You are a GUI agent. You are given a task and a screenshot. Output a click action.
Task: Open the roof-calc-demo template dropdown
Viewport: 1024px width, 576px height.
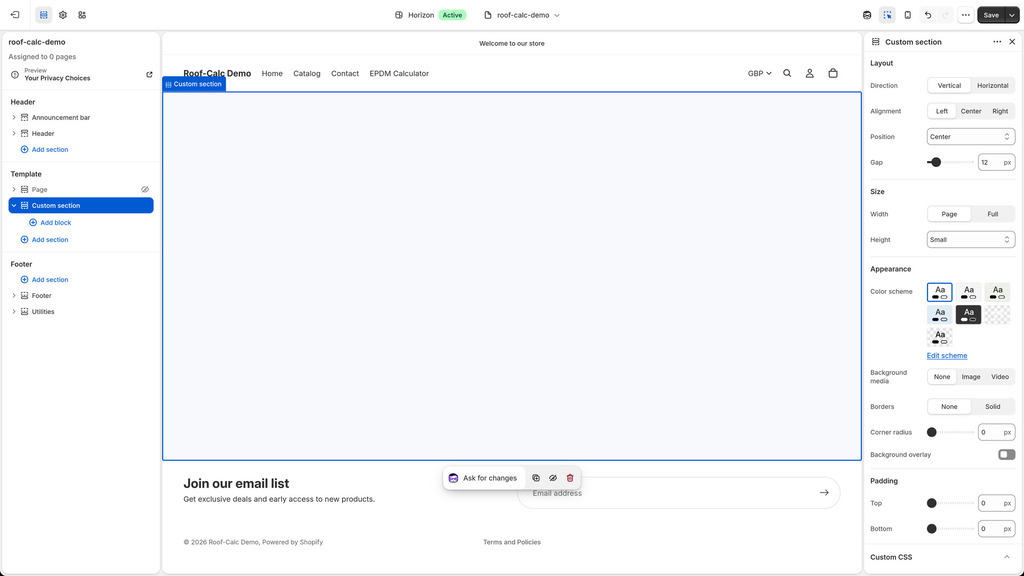[x=522, y=15]
